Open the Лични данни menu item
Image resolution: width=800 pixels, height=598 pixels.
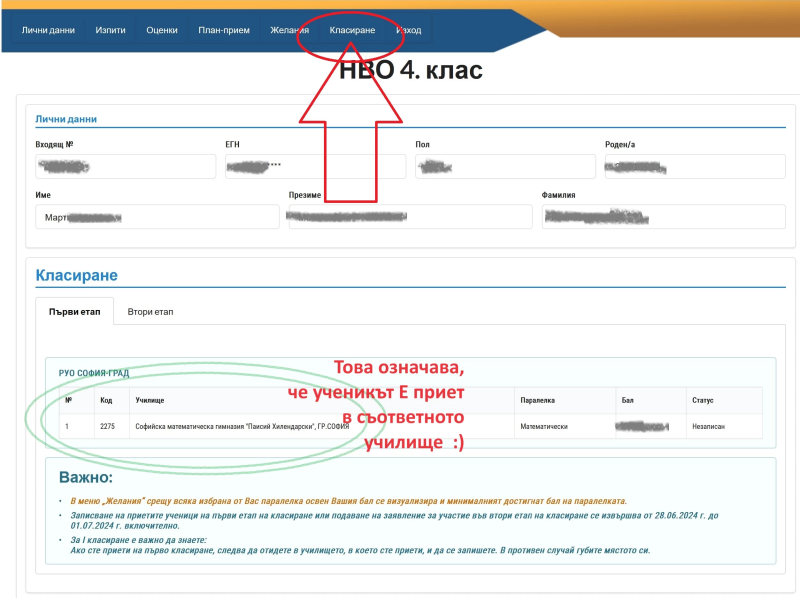click(48, 30)
